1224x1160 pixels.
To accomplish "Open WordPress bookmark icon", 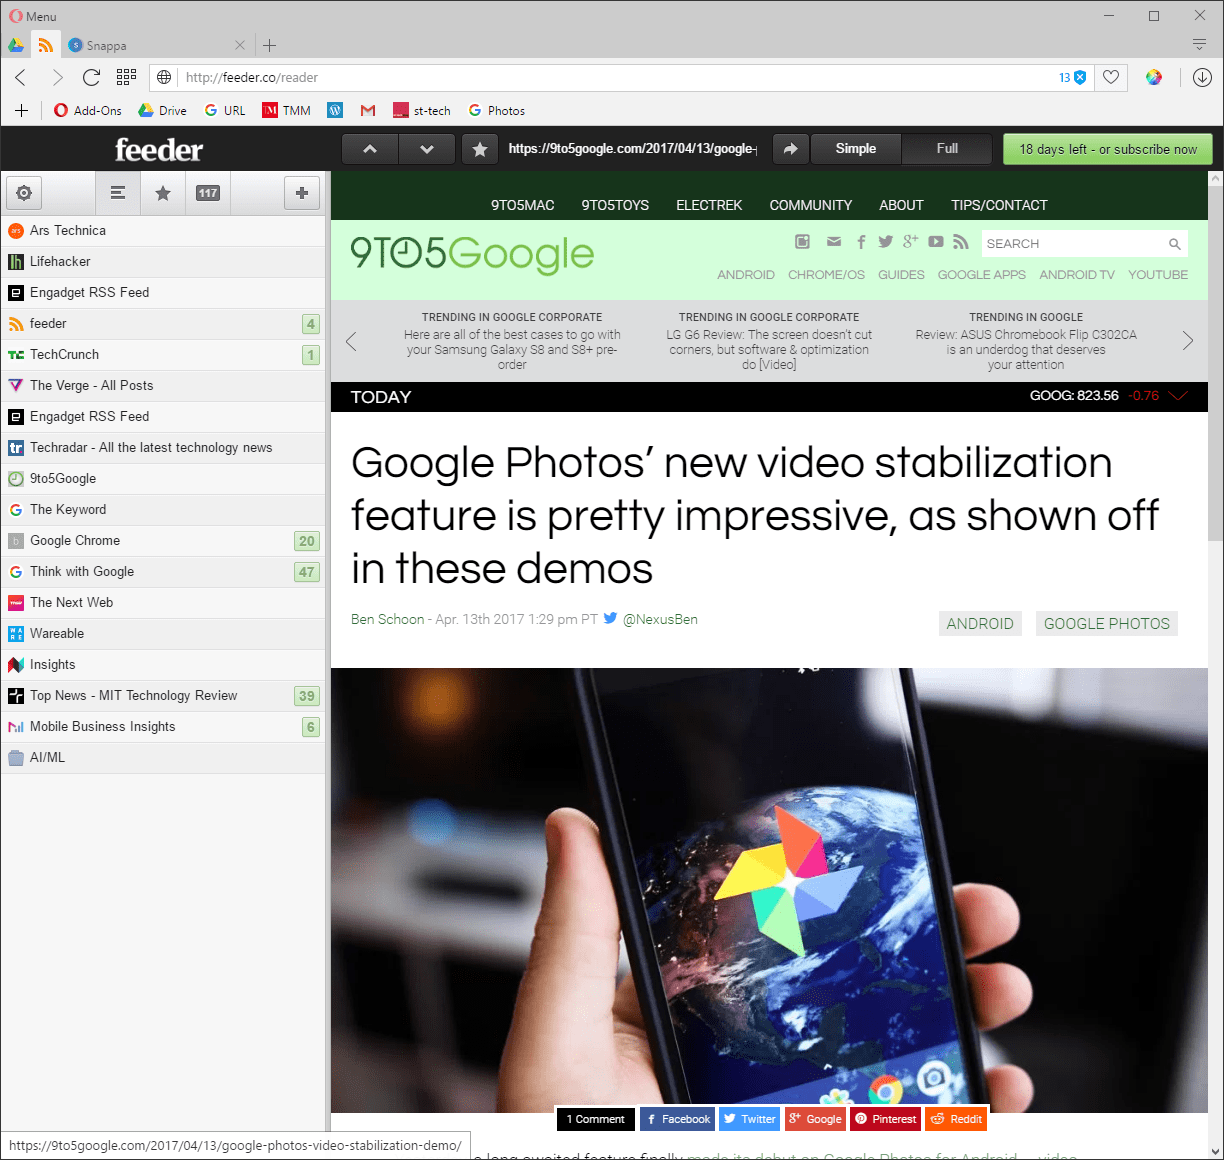I will [x=335, y=111].
